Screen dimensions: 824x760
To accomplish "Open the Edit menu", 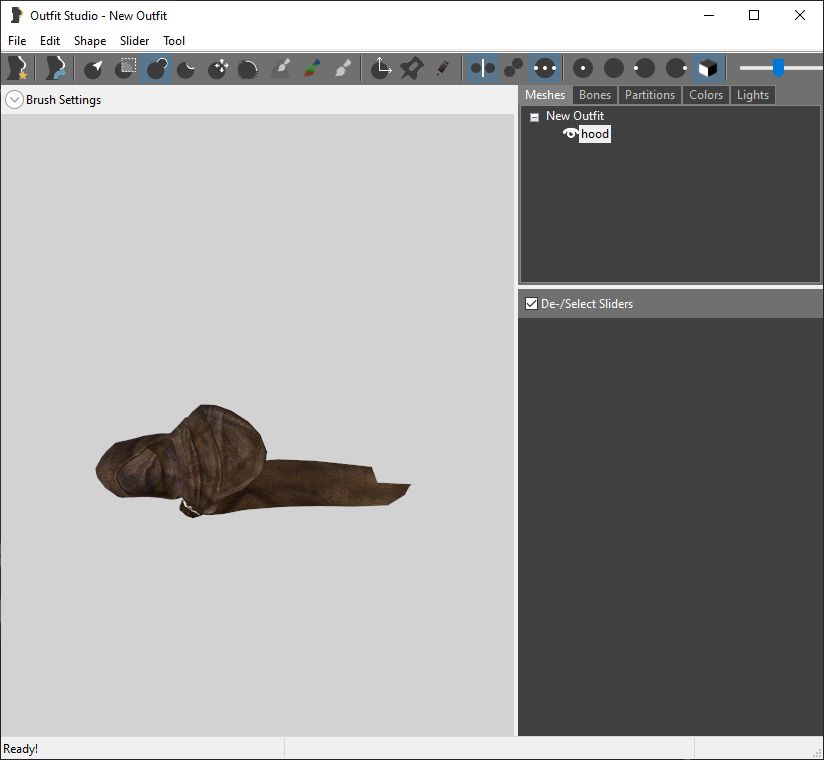I will (50, 40).
